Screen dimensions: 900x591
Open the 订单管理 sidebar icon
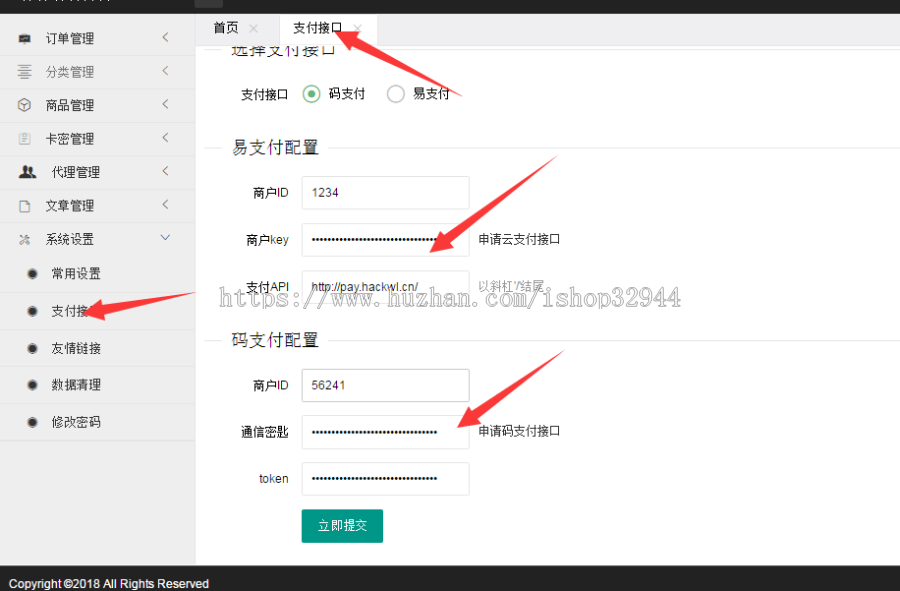click(x=24, y=38)
